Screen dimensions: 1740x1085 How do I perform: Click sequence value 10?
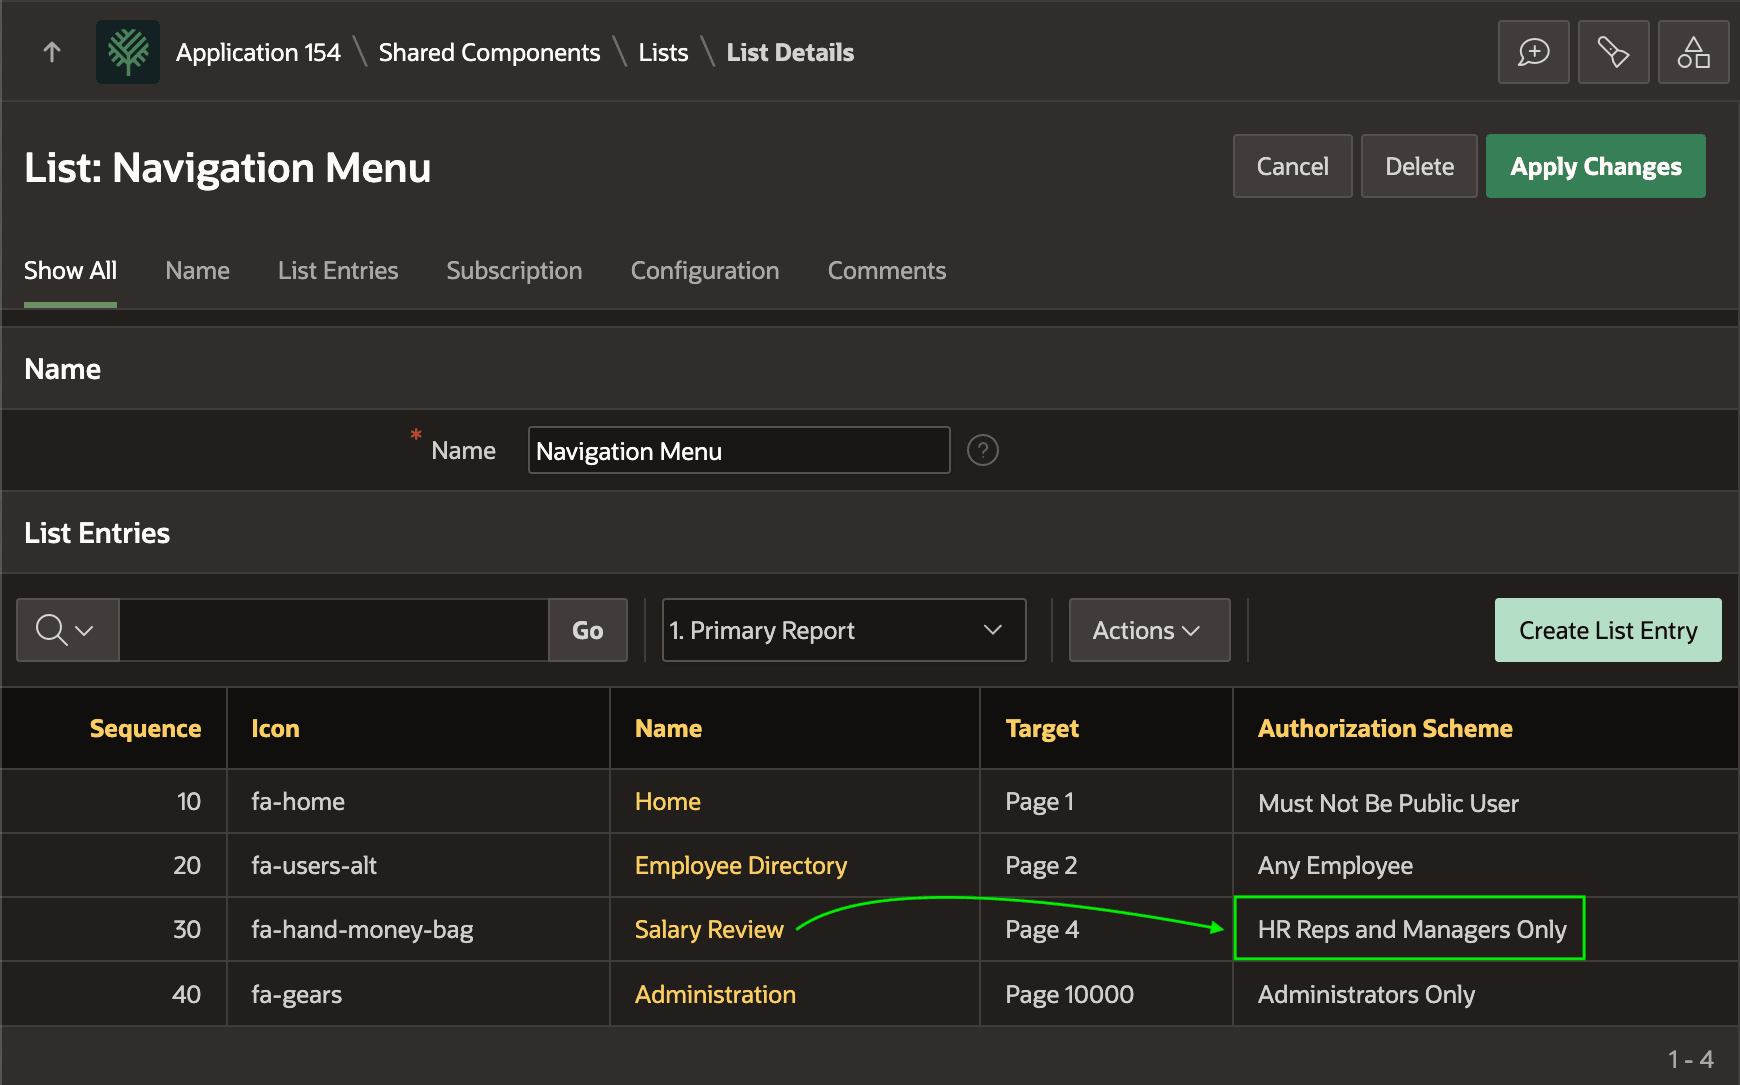188,801
